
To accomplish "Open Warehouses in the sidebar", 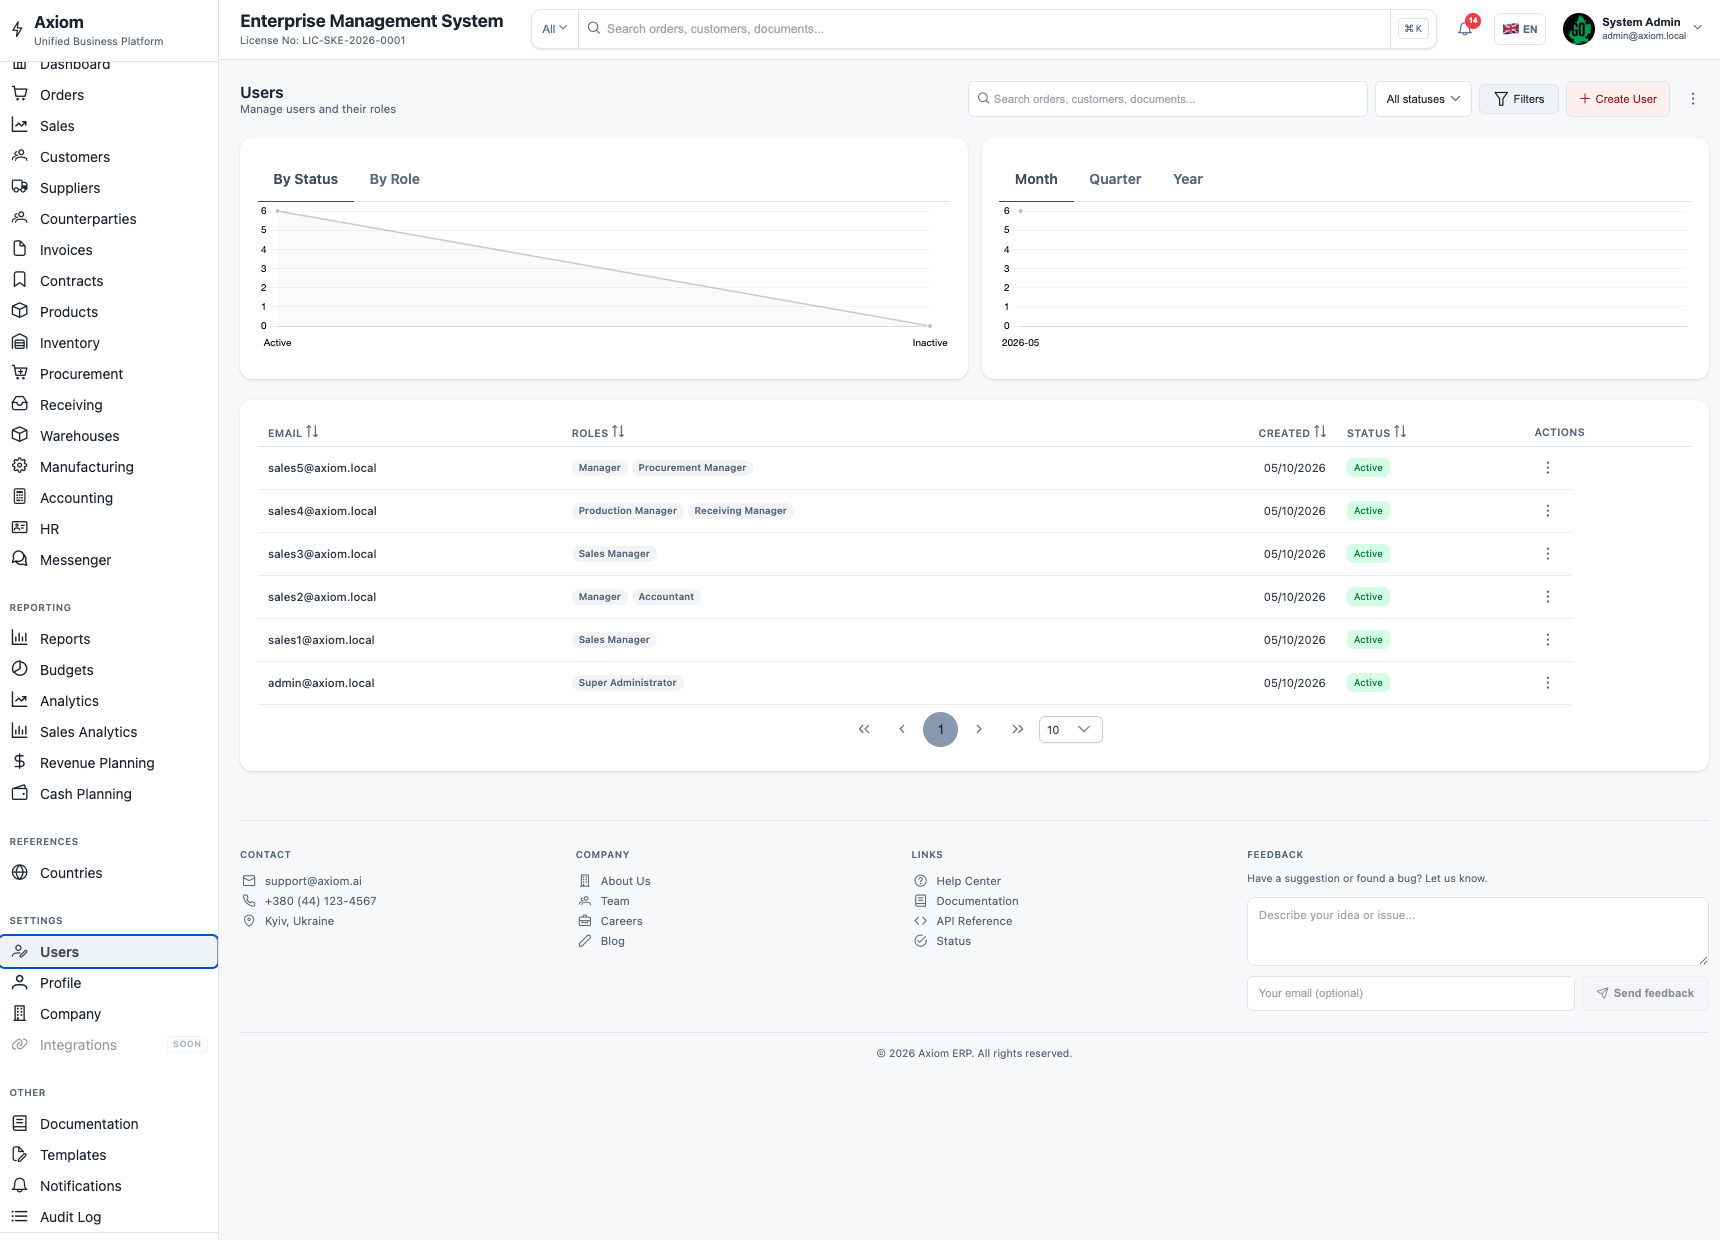I will (109, 436).
